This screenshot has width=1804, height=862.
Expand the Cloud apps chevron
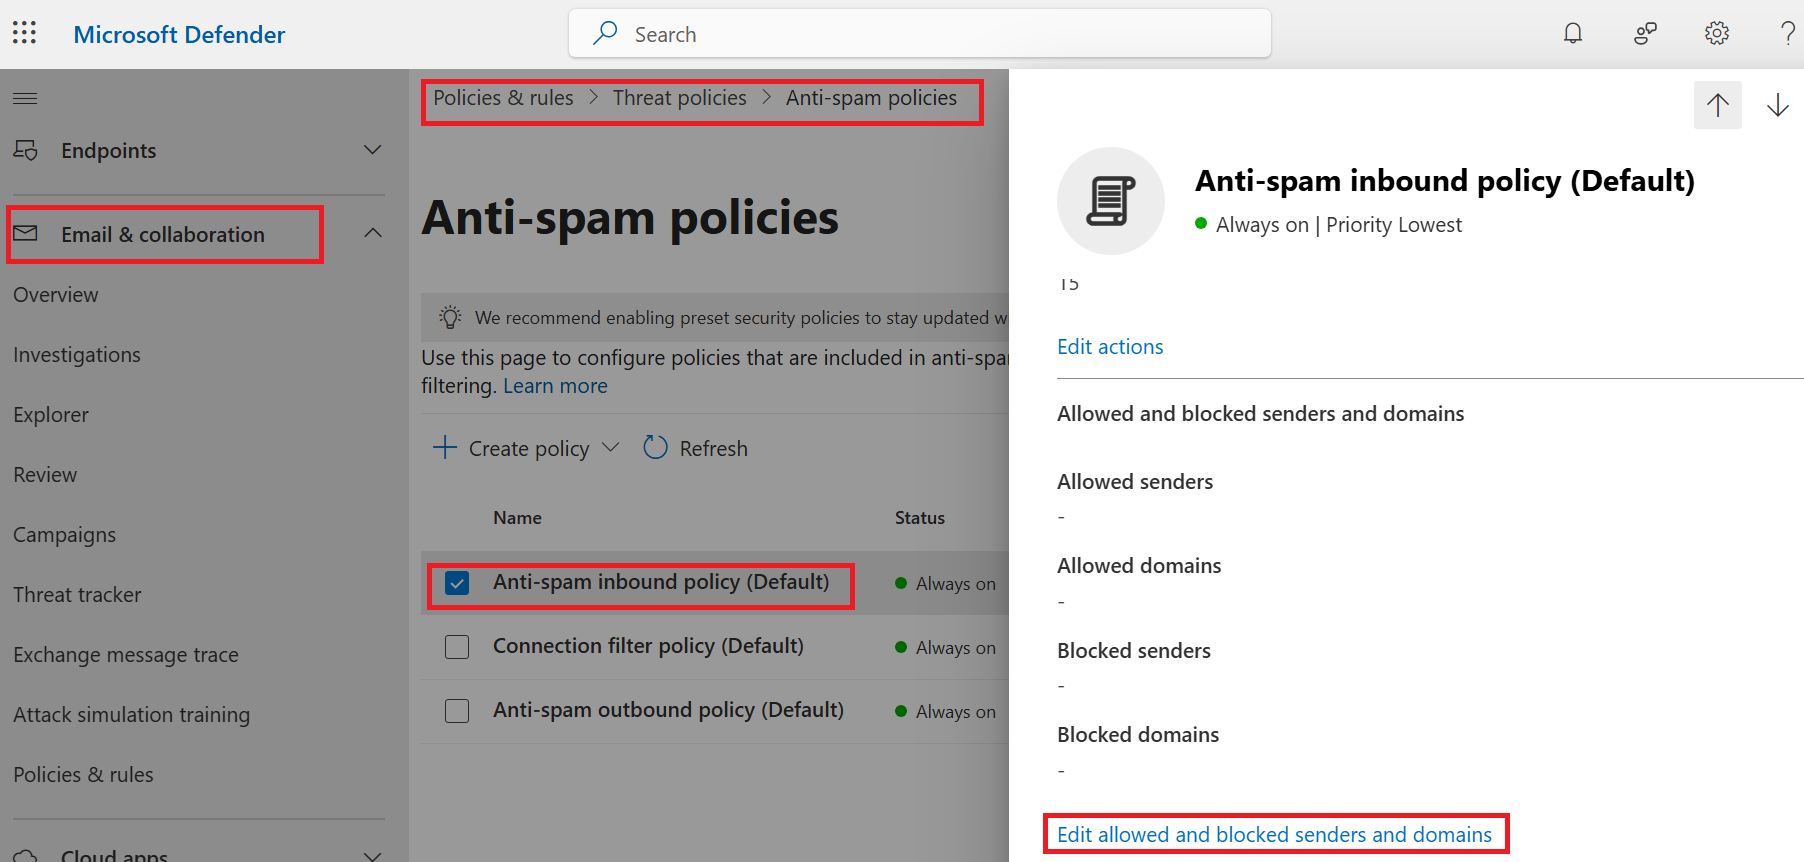coord(373,856)
